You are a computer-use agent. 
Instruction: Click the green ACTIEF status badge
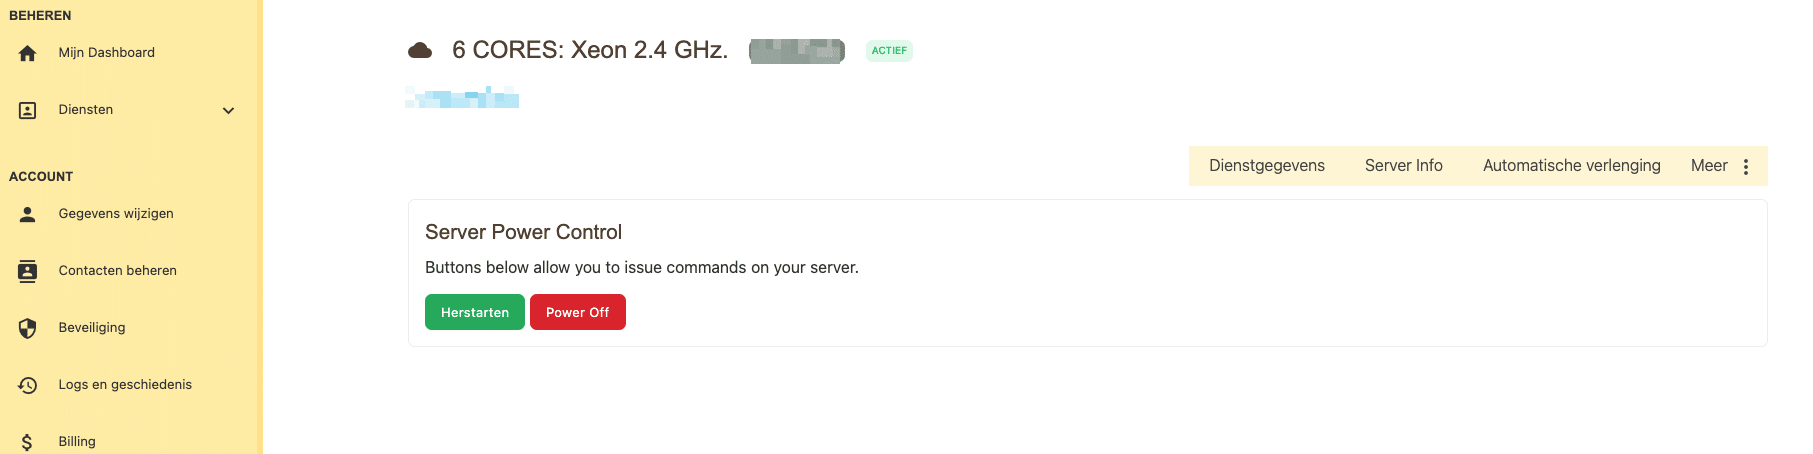tap(889, 51)
